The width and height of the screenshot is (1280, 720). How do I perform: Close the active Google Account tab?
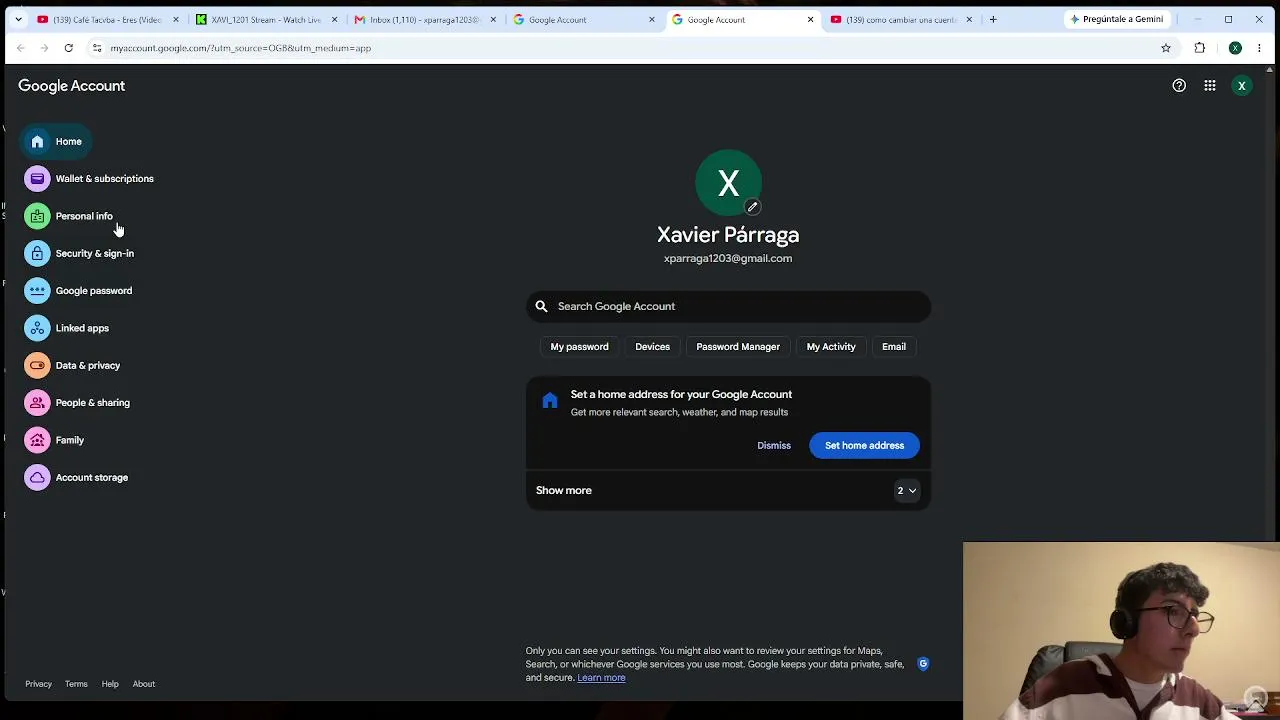(x=810, y=19)
